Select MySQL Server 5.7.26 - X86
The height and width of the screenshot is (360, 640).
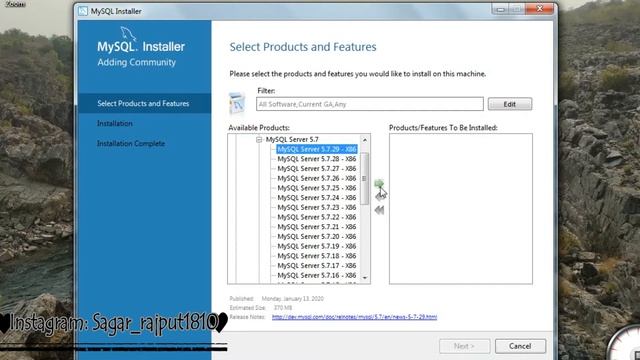click(x=317, y=178)
